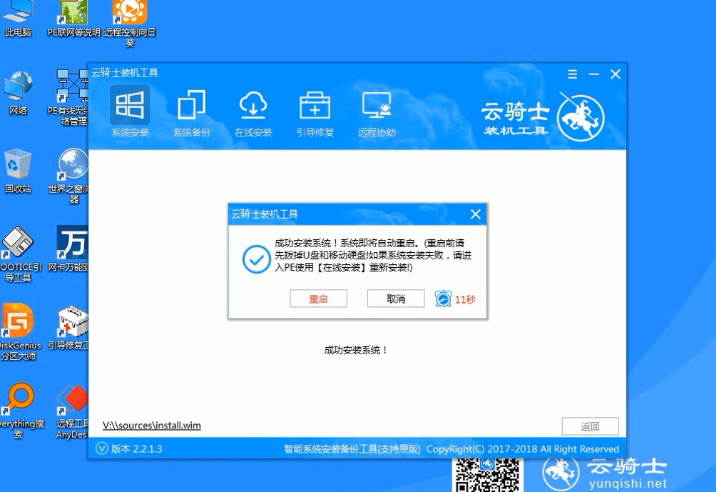This screenshot has height=492, width=716.
Task: Click the 11秒 countdown text
Action: coord(465,300)
